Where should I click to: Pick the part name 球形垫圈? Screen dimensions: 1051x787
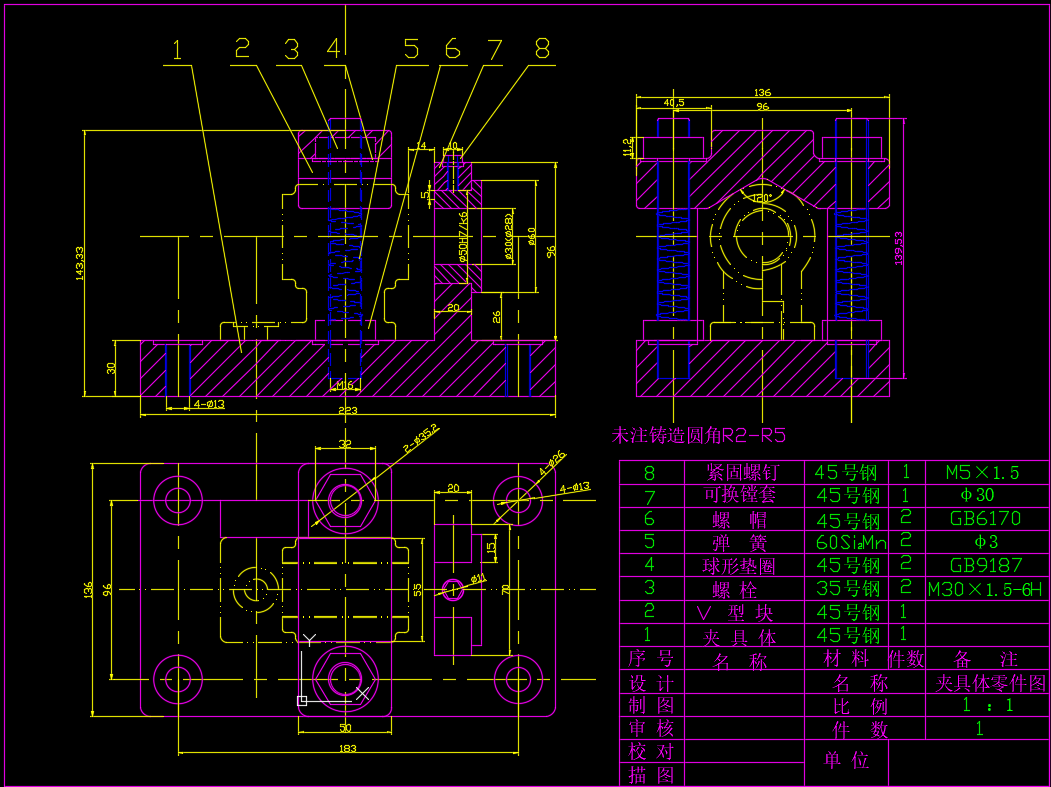(x=739, y=566)
